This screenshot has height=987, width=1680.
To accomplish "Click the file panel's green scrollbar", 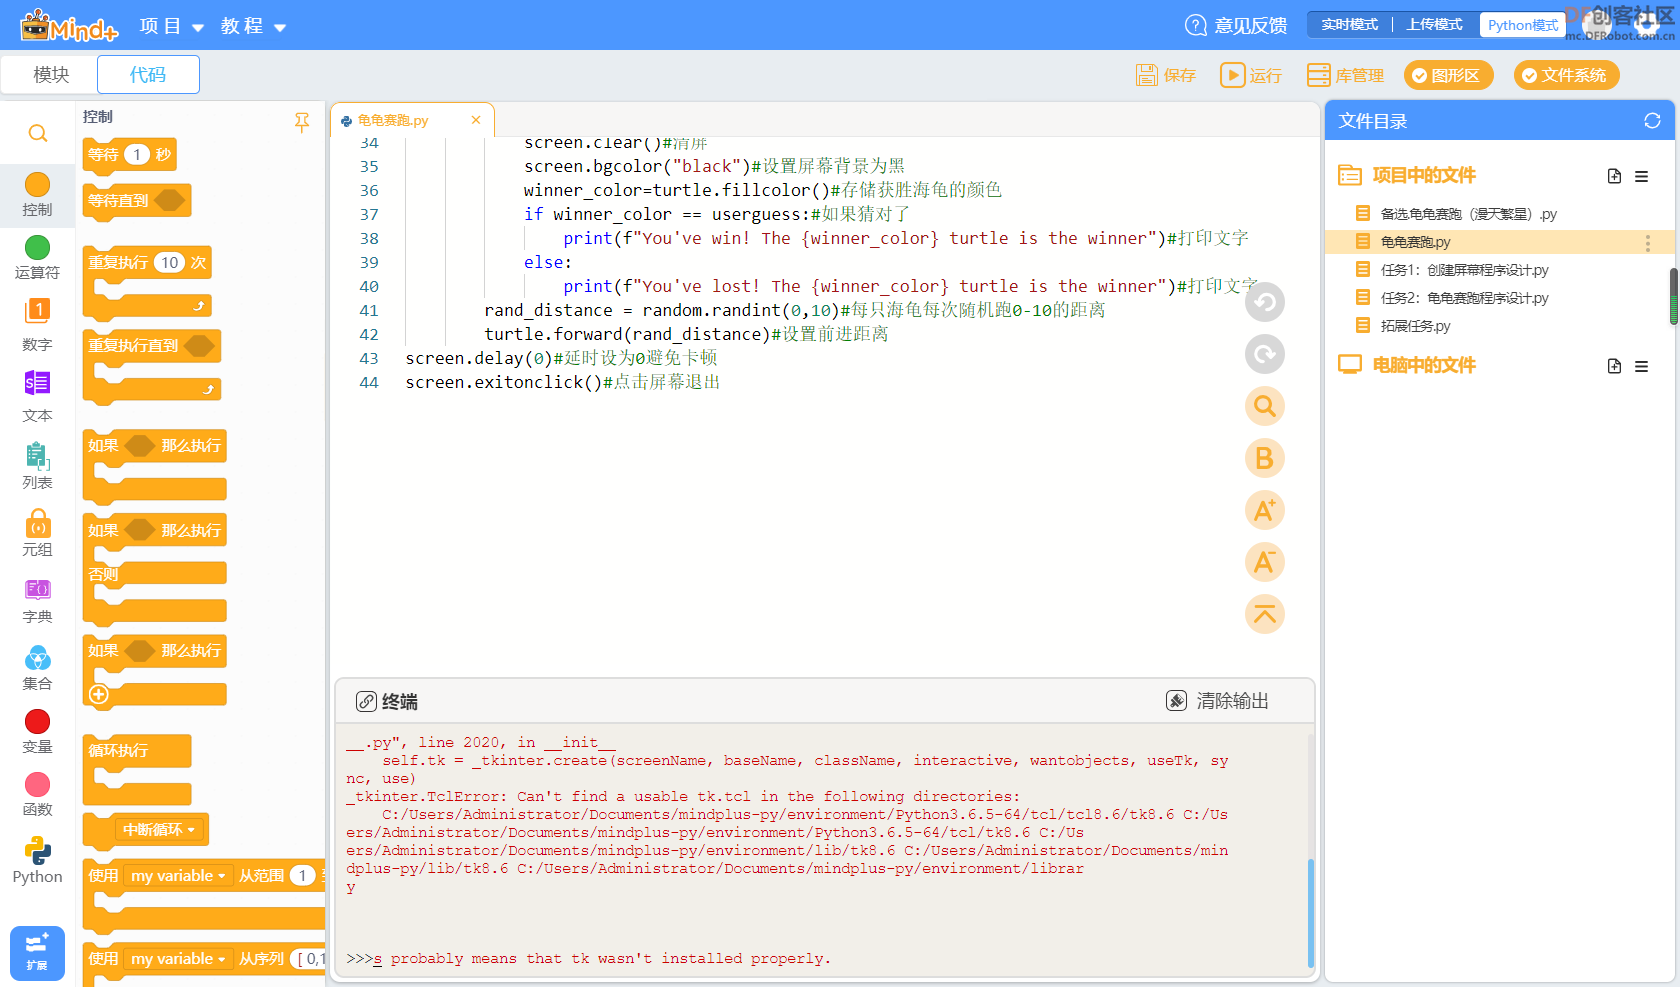I will 1674,297.
